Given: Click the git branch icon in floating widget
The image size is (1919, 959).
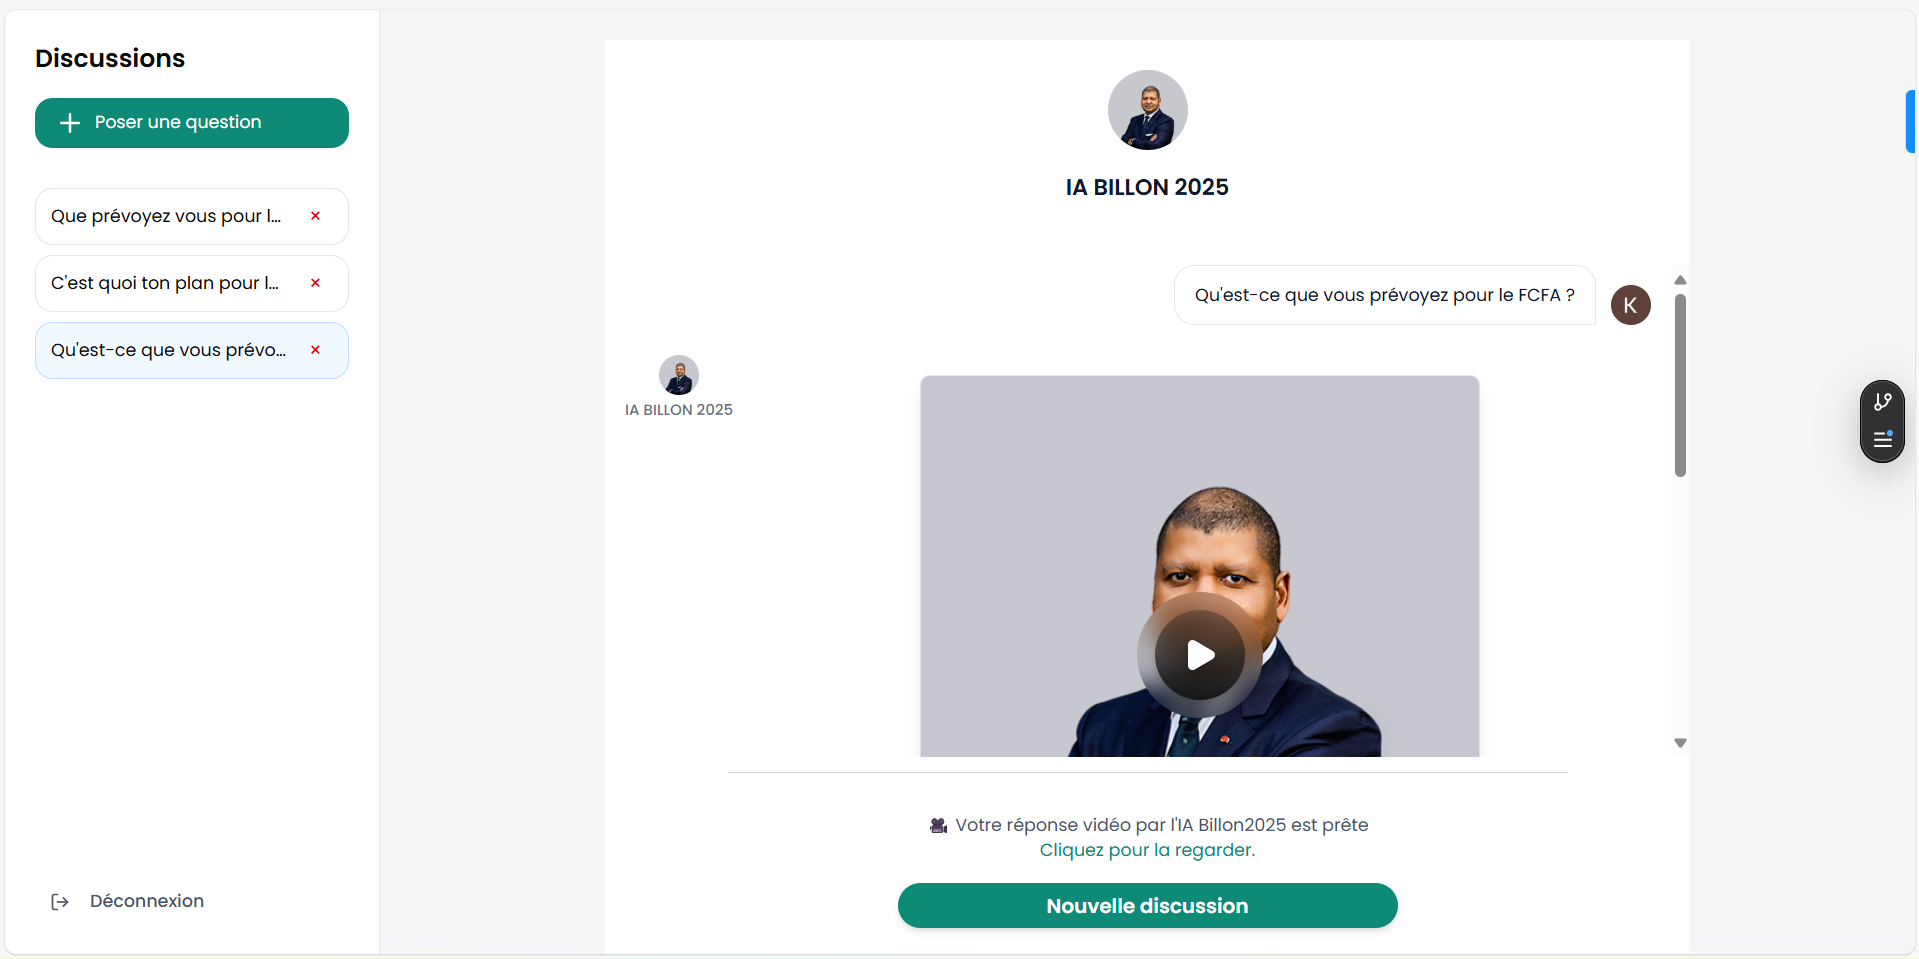Looking at the screenshot, I should [1882, 402].
